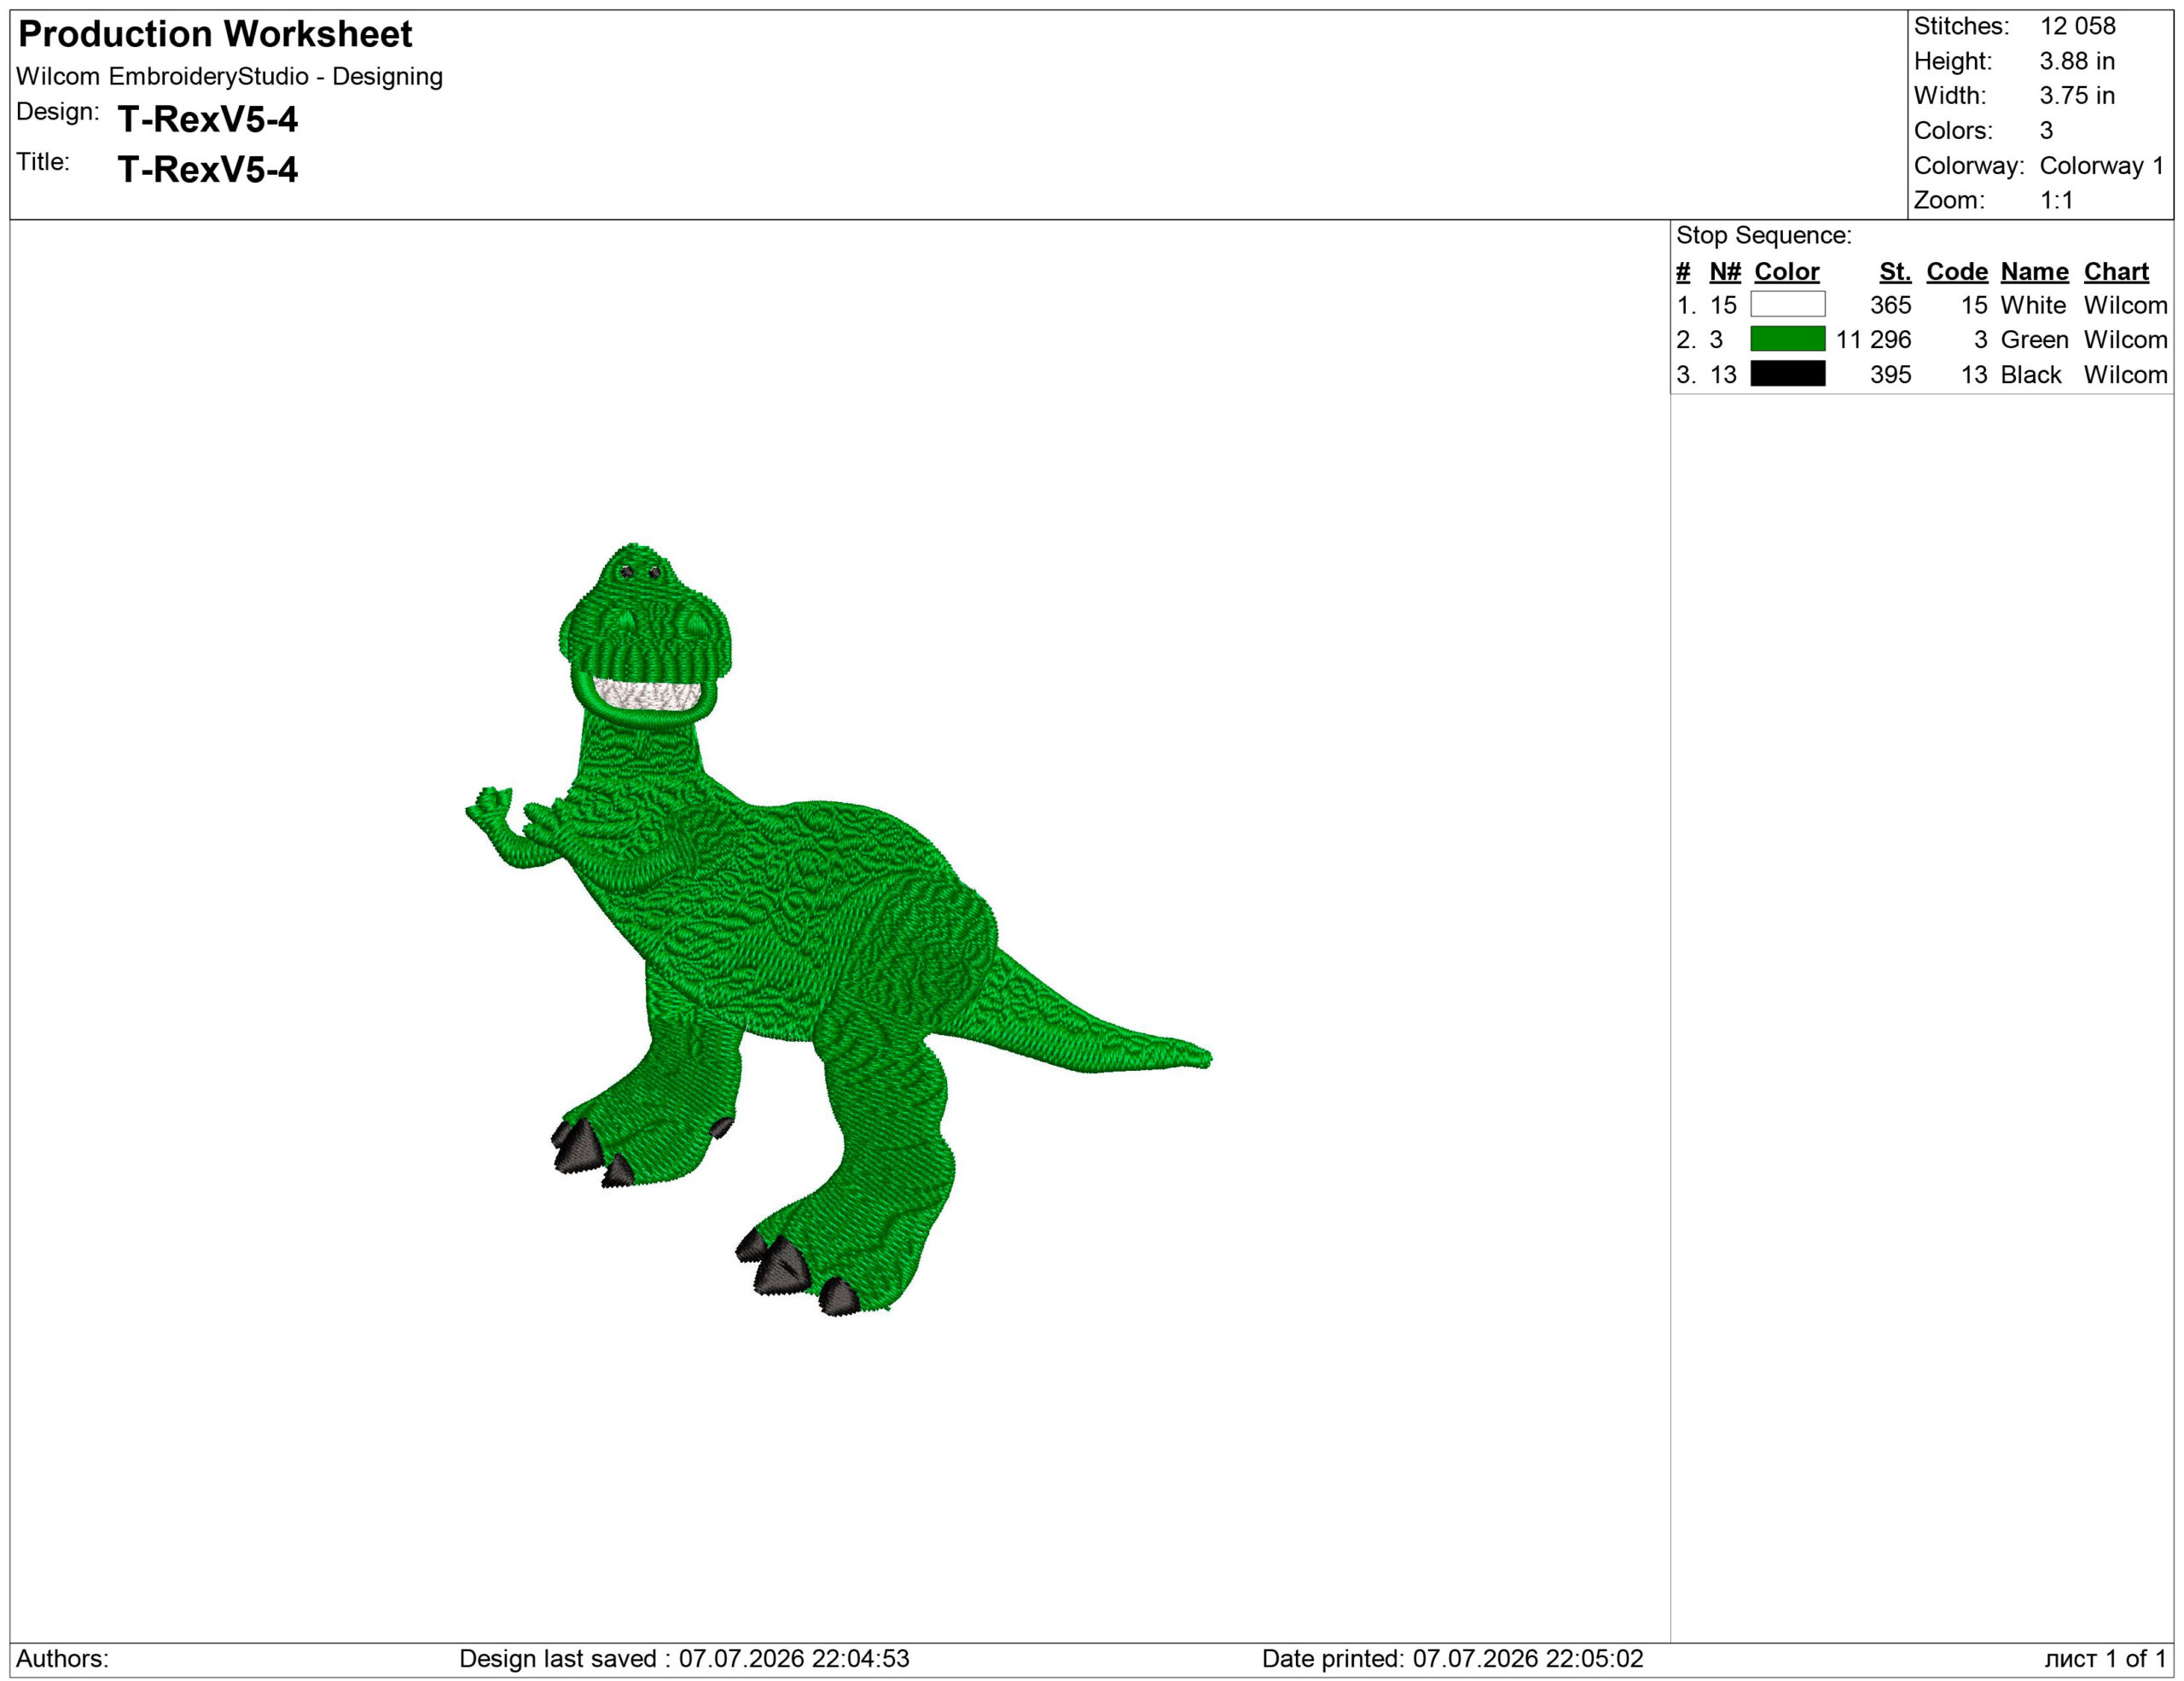This screenshot has width=2184, height=1681.
Task: Click the black color swatch in stop sequence
Action: [x=1787, y=374]
